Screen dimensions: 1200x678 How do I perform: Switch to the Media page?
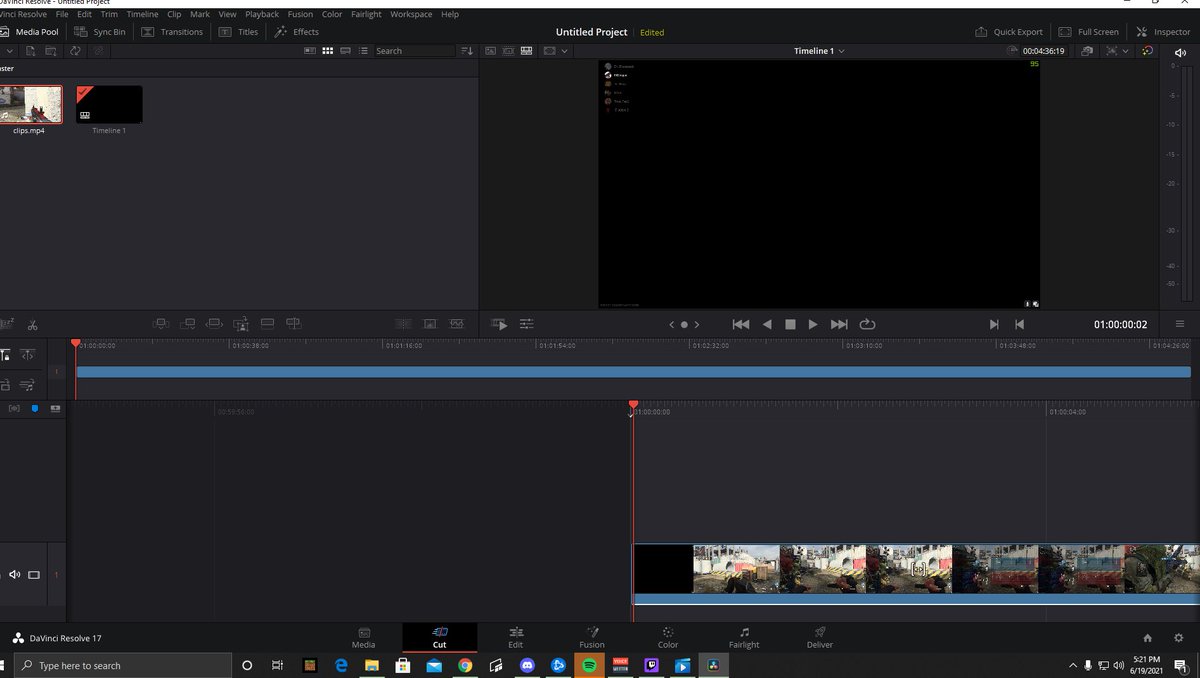(x=364, y=638)
